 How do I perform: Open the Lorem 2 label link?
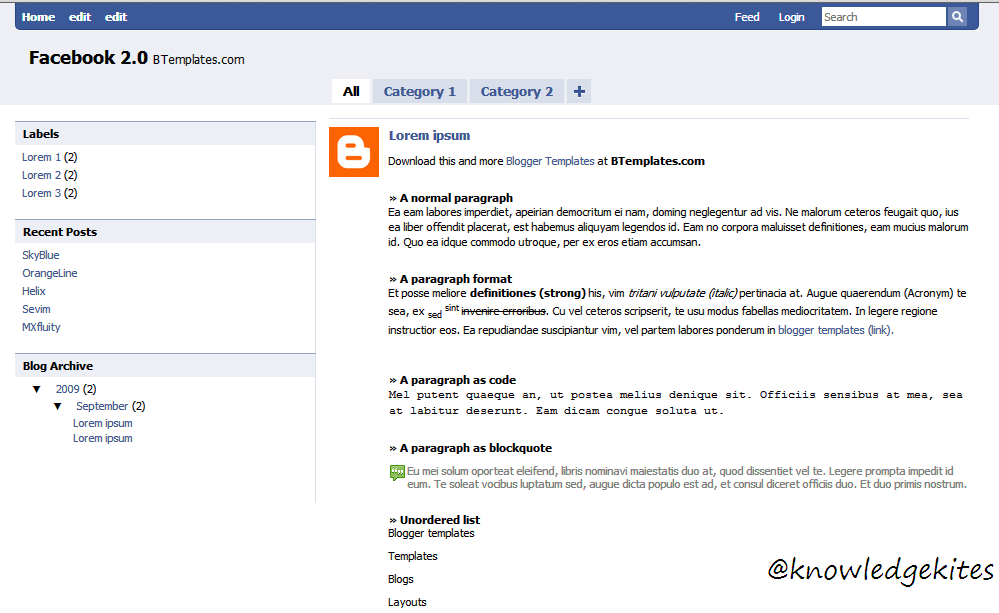(x=41, y=175)
